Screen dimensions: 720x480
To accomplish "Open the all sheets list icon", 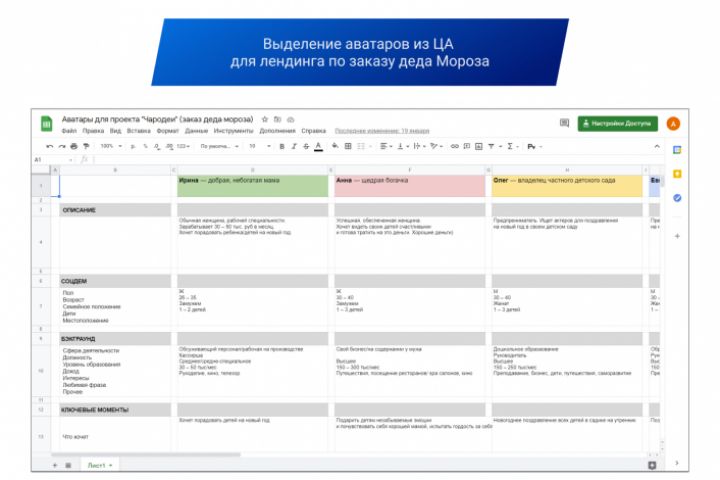I will 68,465.
